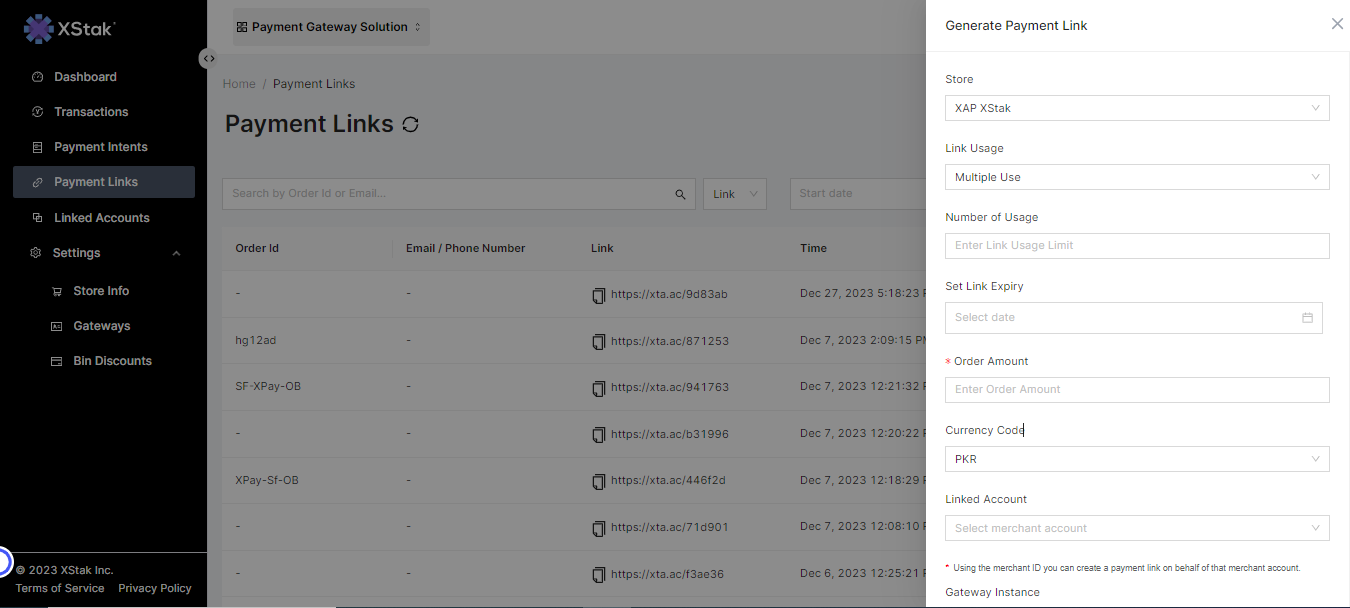Click the Home breadcrumb link

239,84
